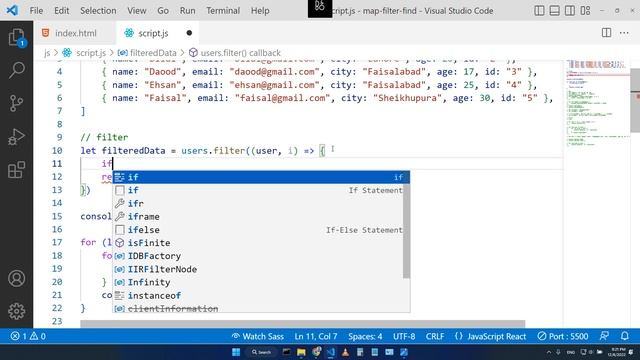The image size is (640, 360).
Task: Select the 'Infinity' suggestion
Action: coord(258,282)
